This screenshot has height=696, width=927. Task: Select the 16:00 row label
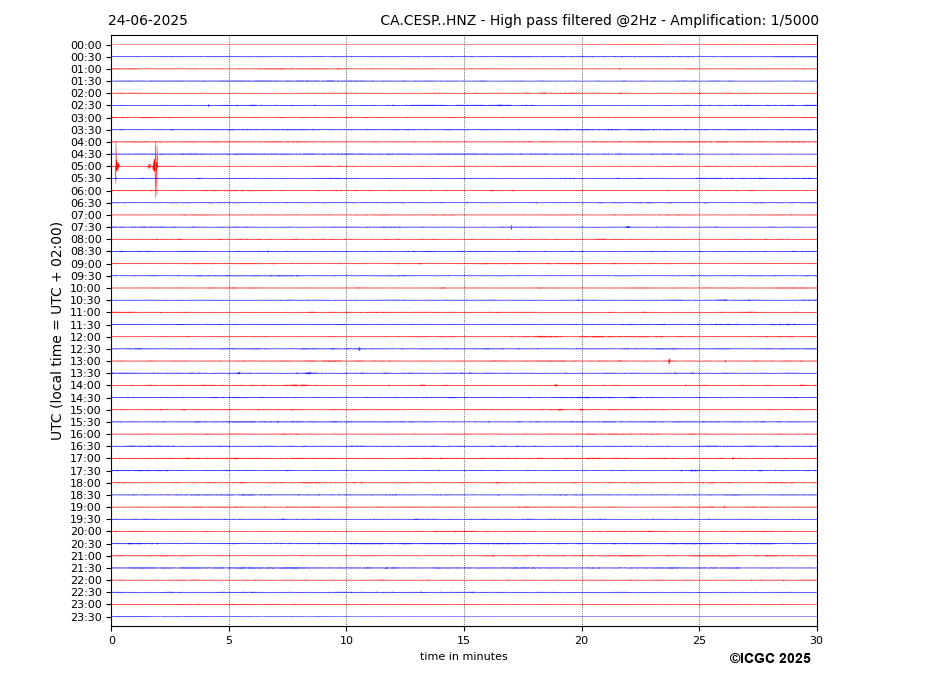[86, 435]
